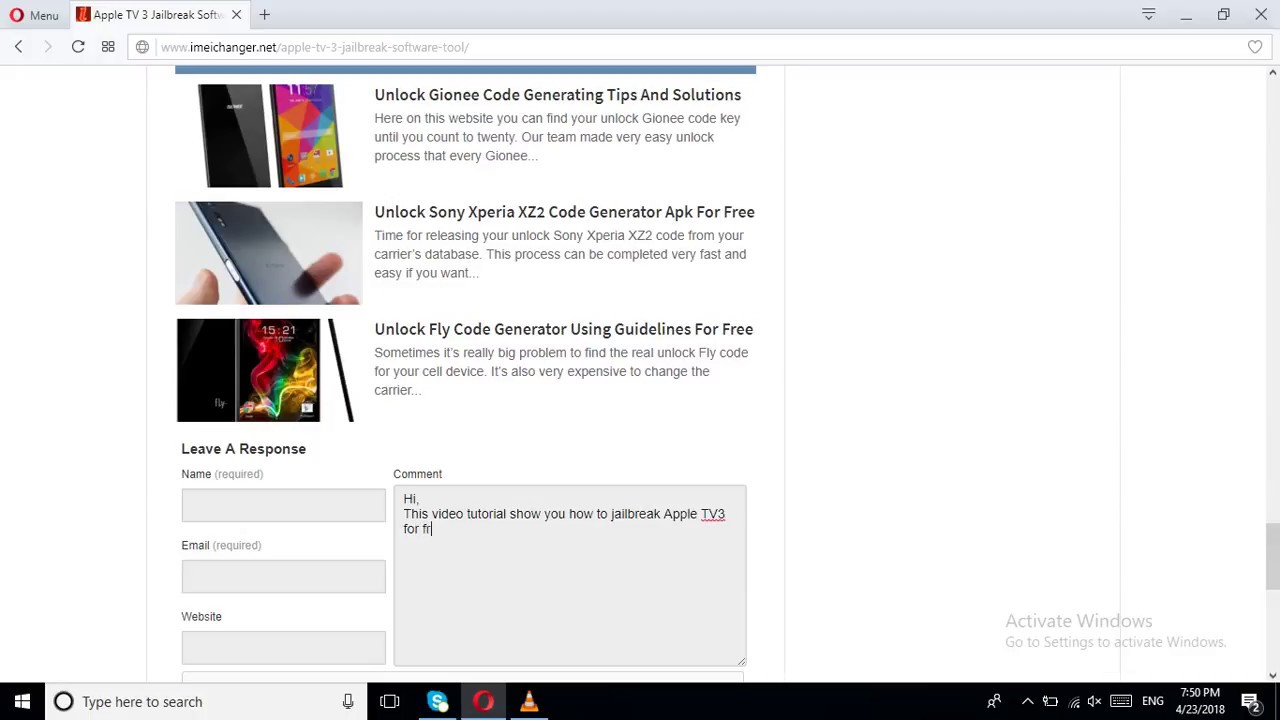Screen dimensions: 1280x720
Task: Open VLC media player from taskbar
Action: tap(529, 702)
